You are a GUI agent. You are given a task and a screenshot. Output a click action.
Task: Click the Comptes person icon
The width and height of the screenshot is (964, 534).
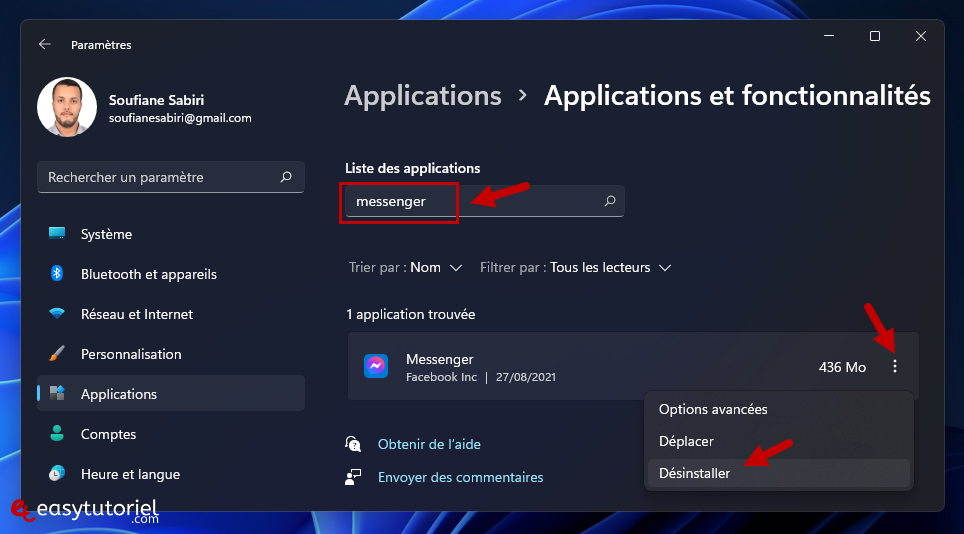[57, 433]
